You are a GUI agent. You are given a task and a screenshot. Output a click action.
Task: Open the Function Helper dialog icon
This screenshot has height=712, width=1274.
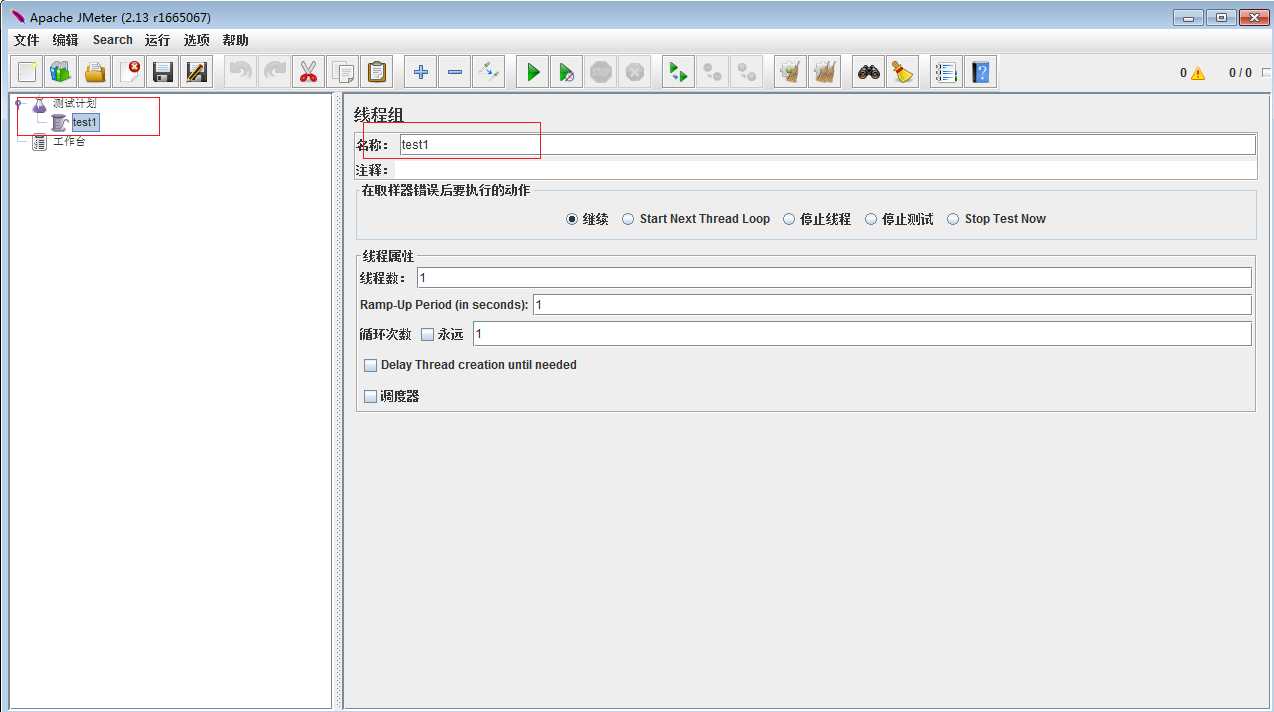click(947, 72)
